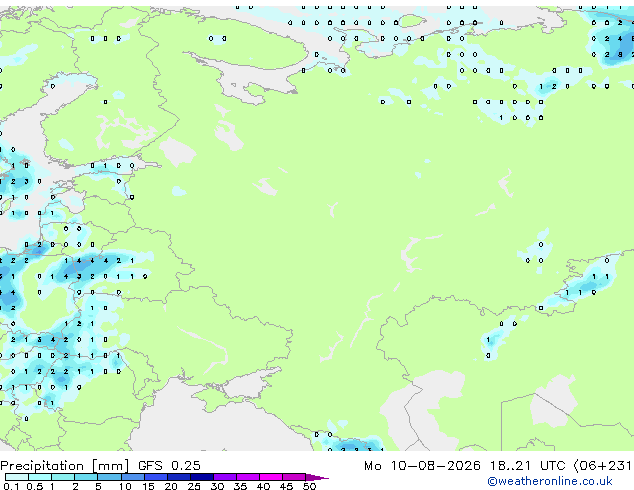Click the "[mm]" unit label
Image resolution: width=634 pixels, height=490 pixels.
110,466
